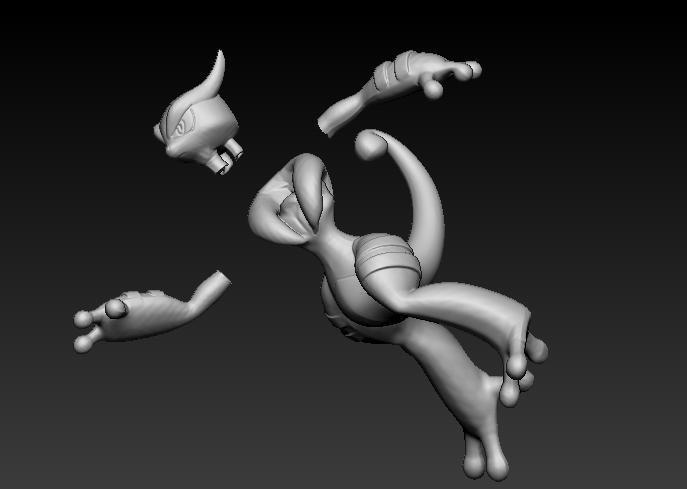Select the lower-left detached arm mesh
The image size is (687, 489).
(150, 311)
